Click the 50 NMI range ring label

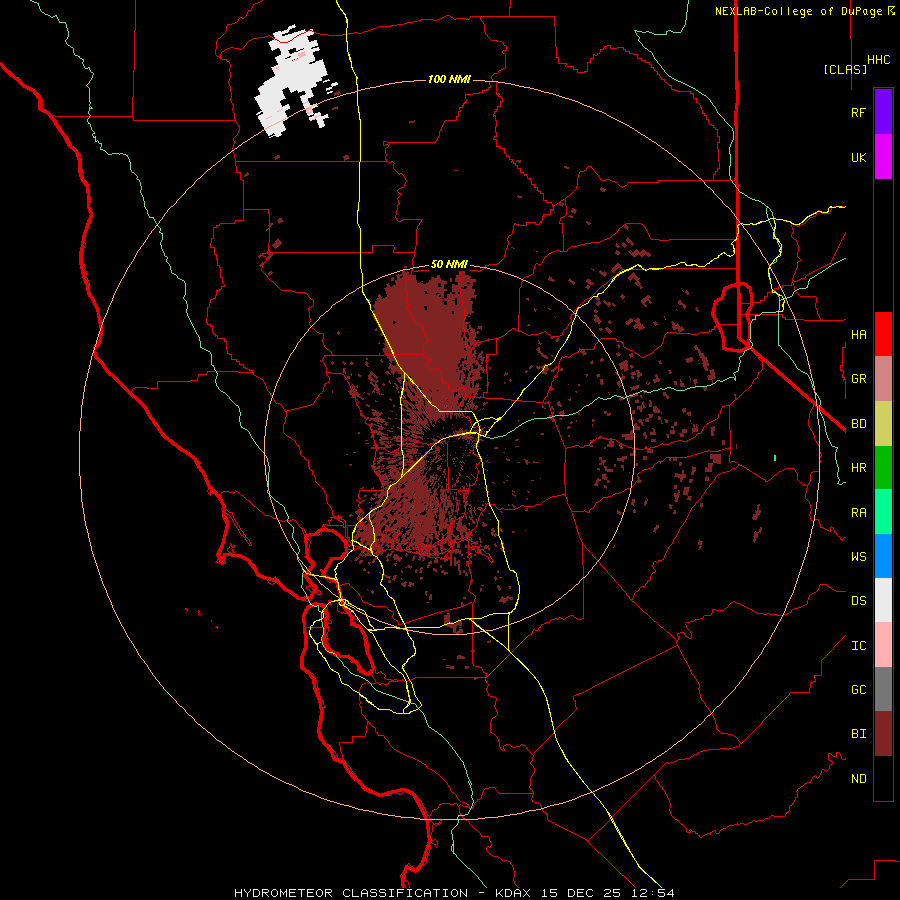(449, 265)
